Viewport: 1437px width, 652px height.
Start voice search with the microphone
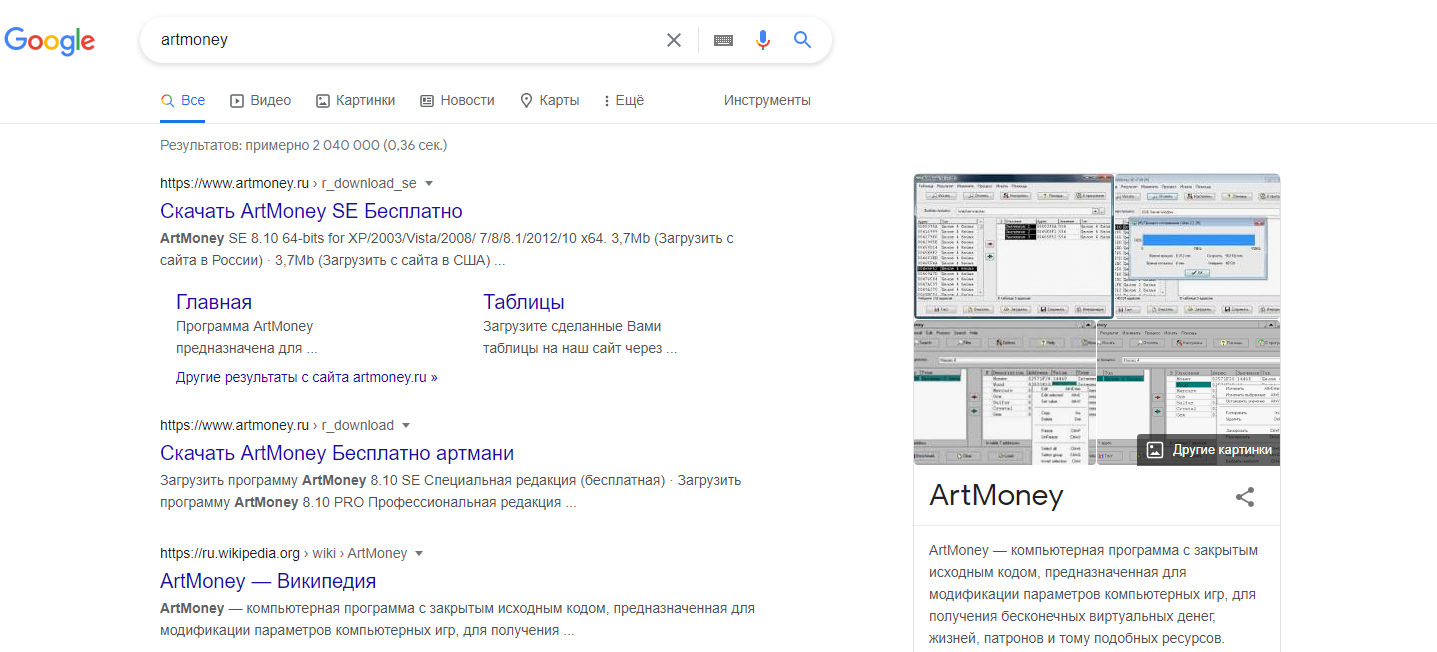click(x=763, y=40)
